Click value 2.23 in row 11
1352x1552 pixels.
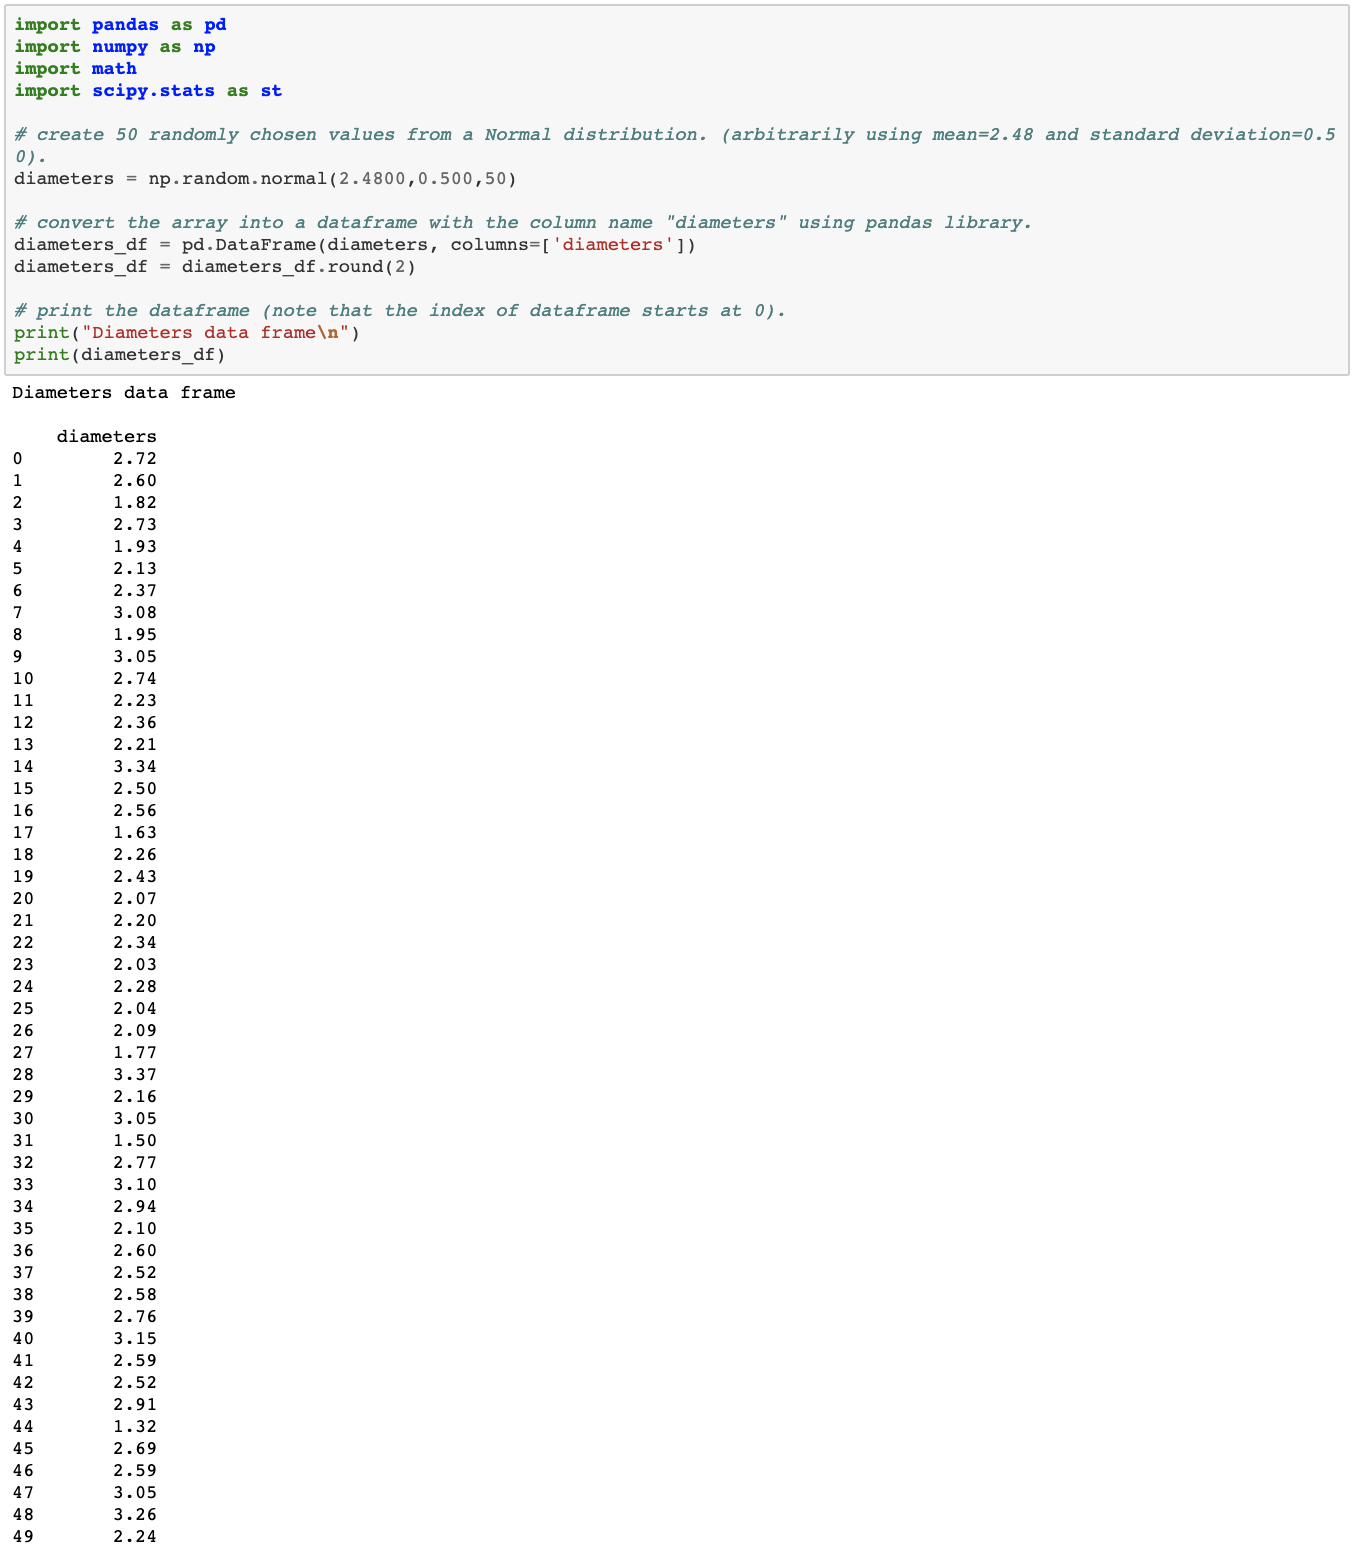(x=135, y=701)
